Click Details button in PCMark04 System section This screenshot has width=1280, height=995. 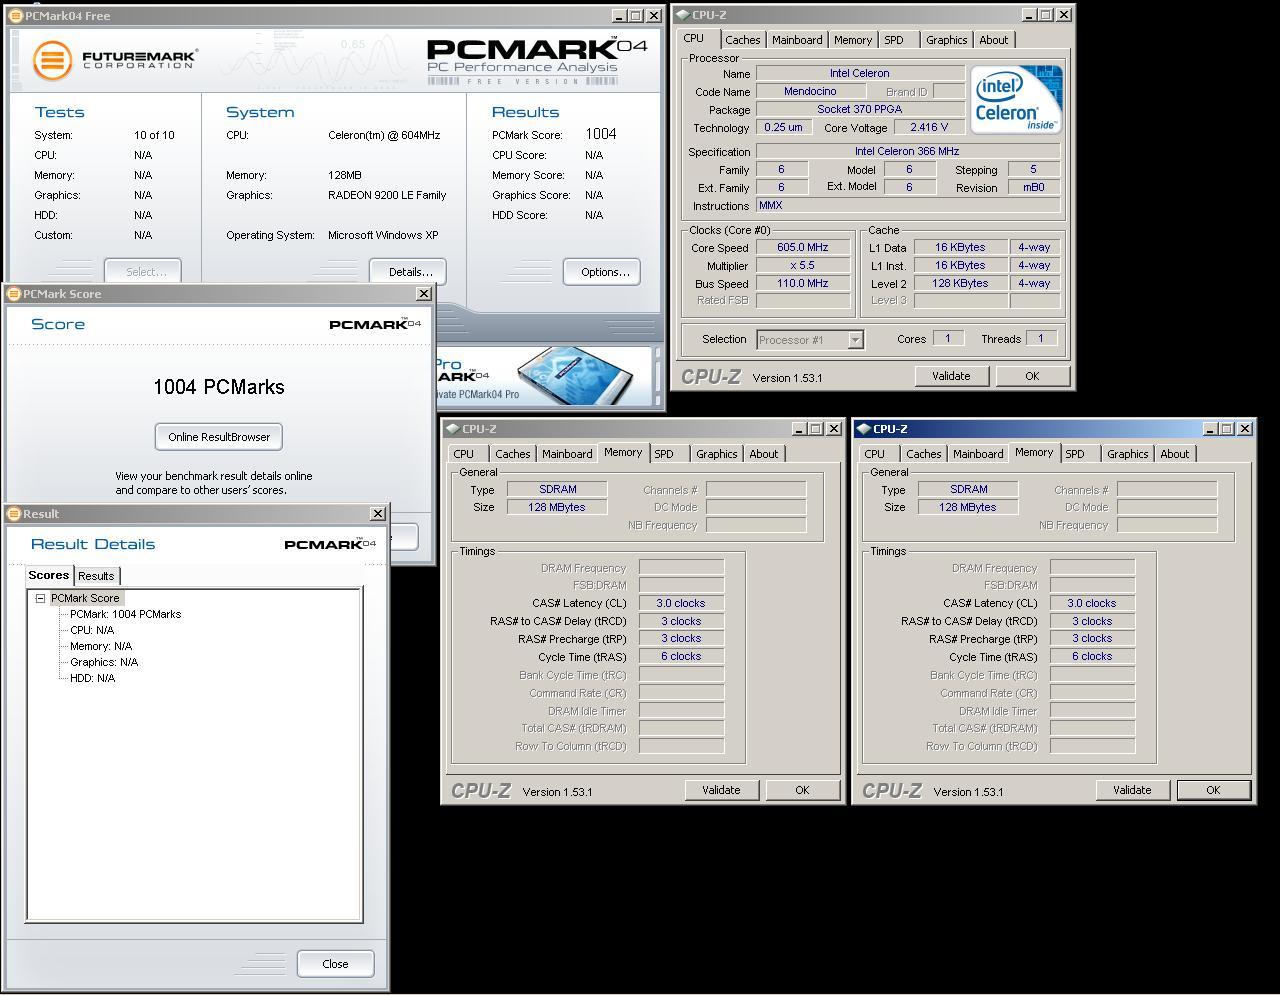point(408,272)
